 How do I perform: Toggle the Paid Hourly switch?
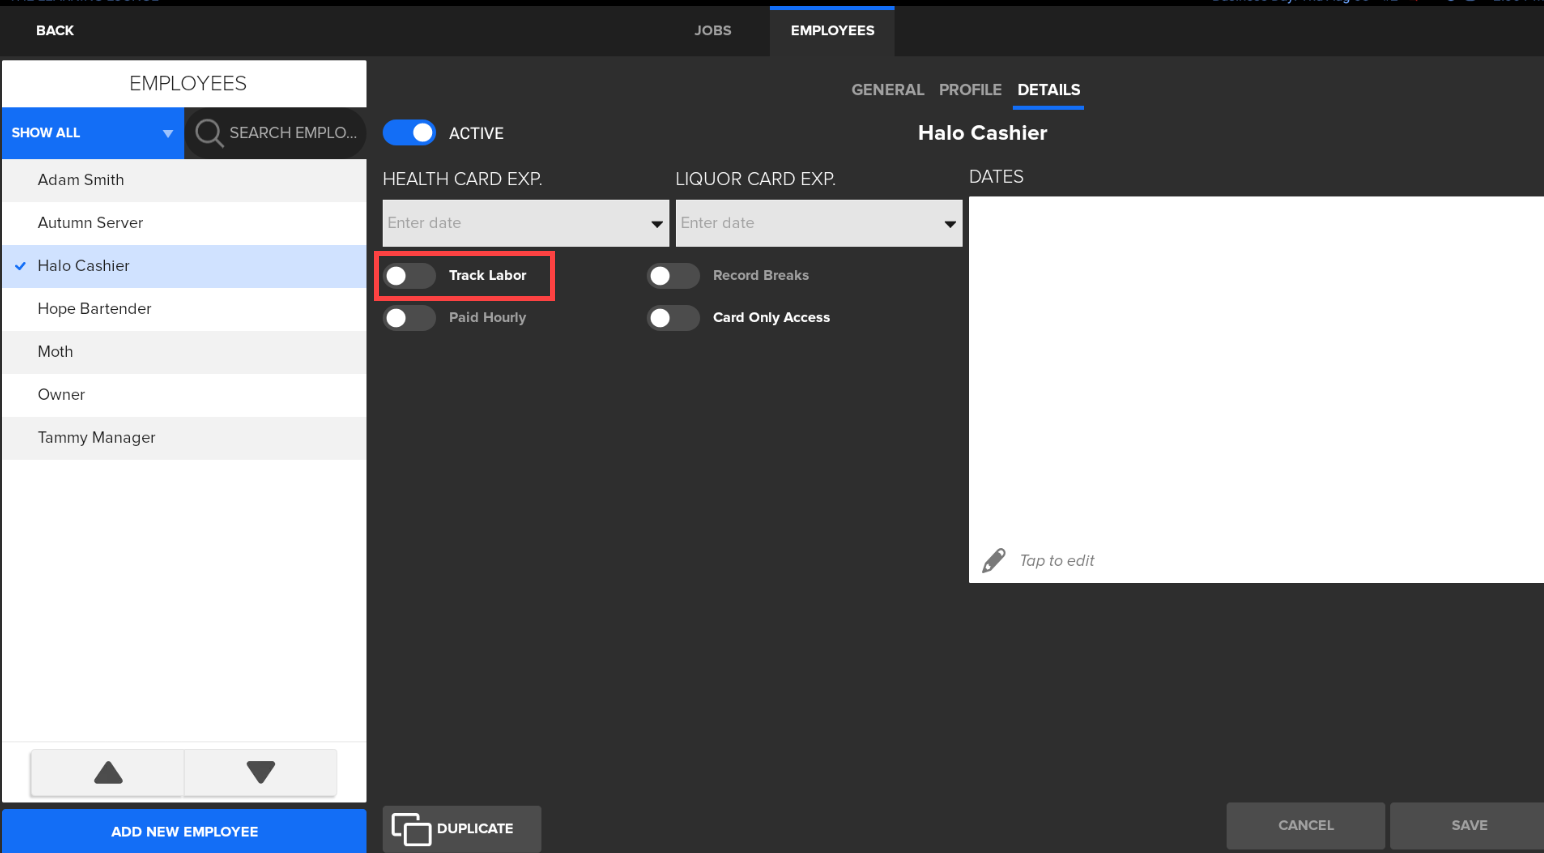click(x=410, y=318)
